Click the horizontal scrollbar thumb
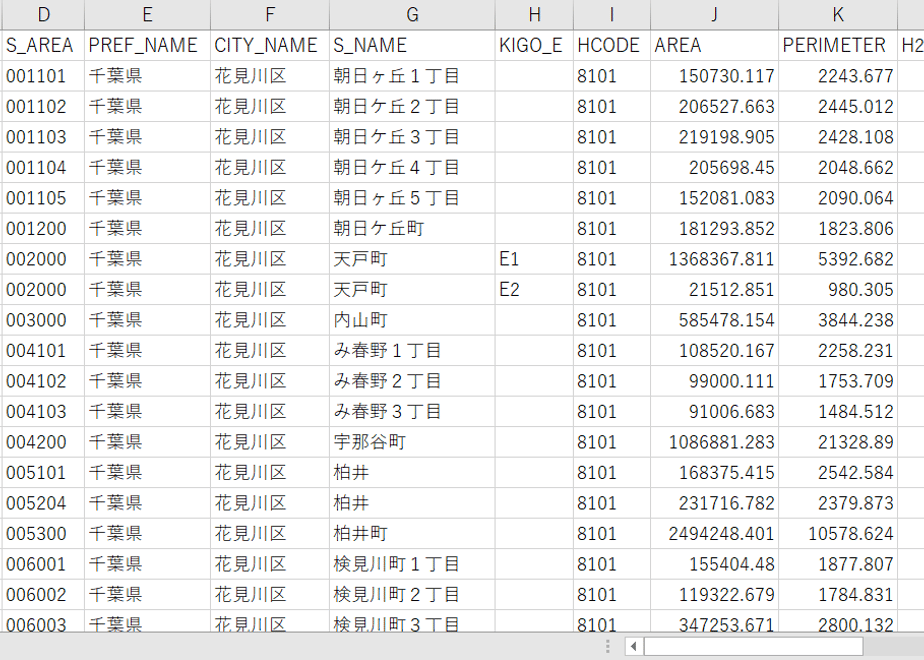Image resolution: width=924 pixels, height=660 pixels. (x=753, y=646)
